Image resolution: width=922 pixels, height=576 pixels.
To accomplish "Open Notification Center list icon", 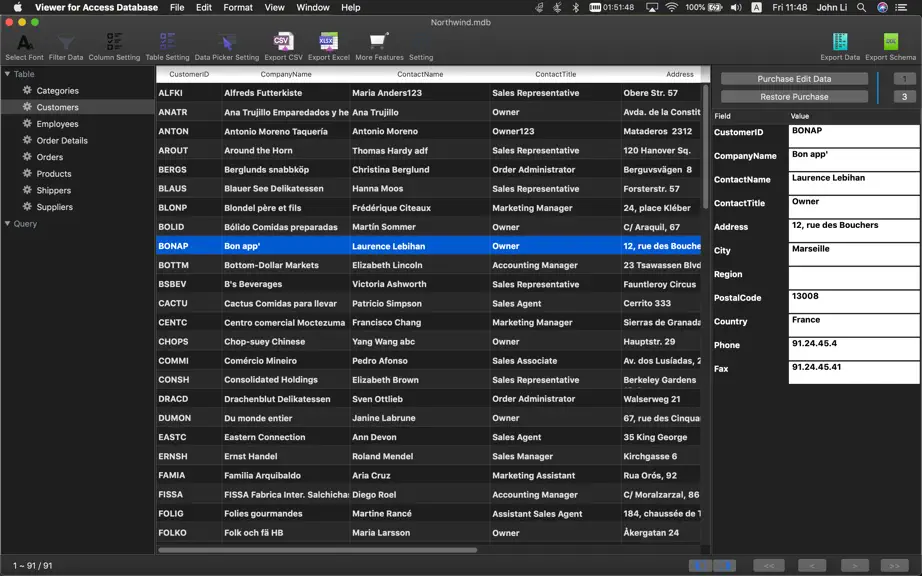I will pos(901,7).
